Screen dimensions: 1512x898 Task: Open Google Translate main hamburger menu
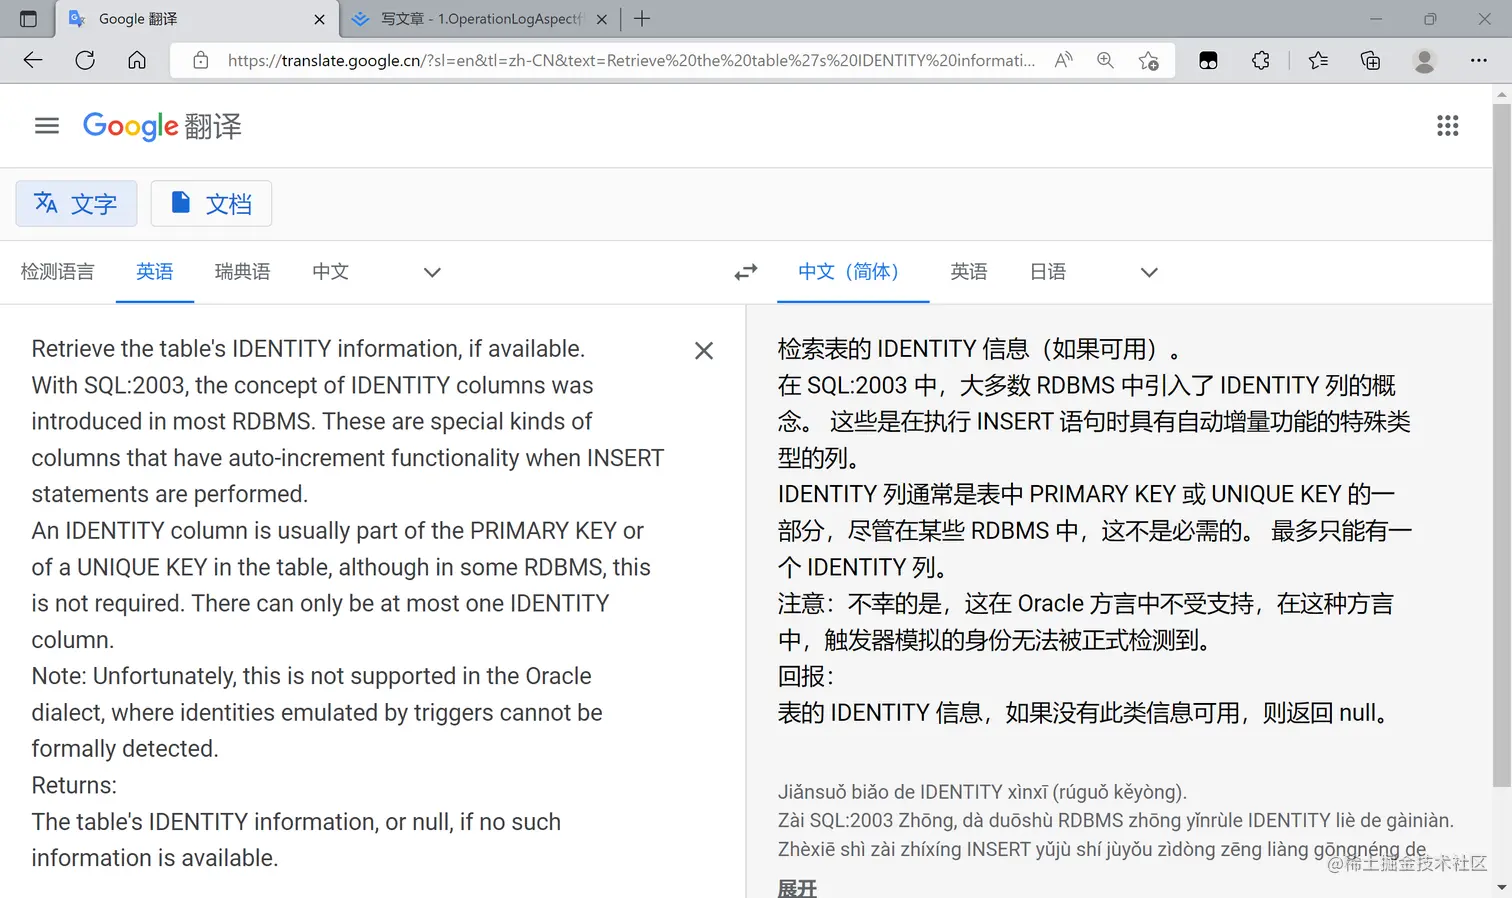point(47,126)
